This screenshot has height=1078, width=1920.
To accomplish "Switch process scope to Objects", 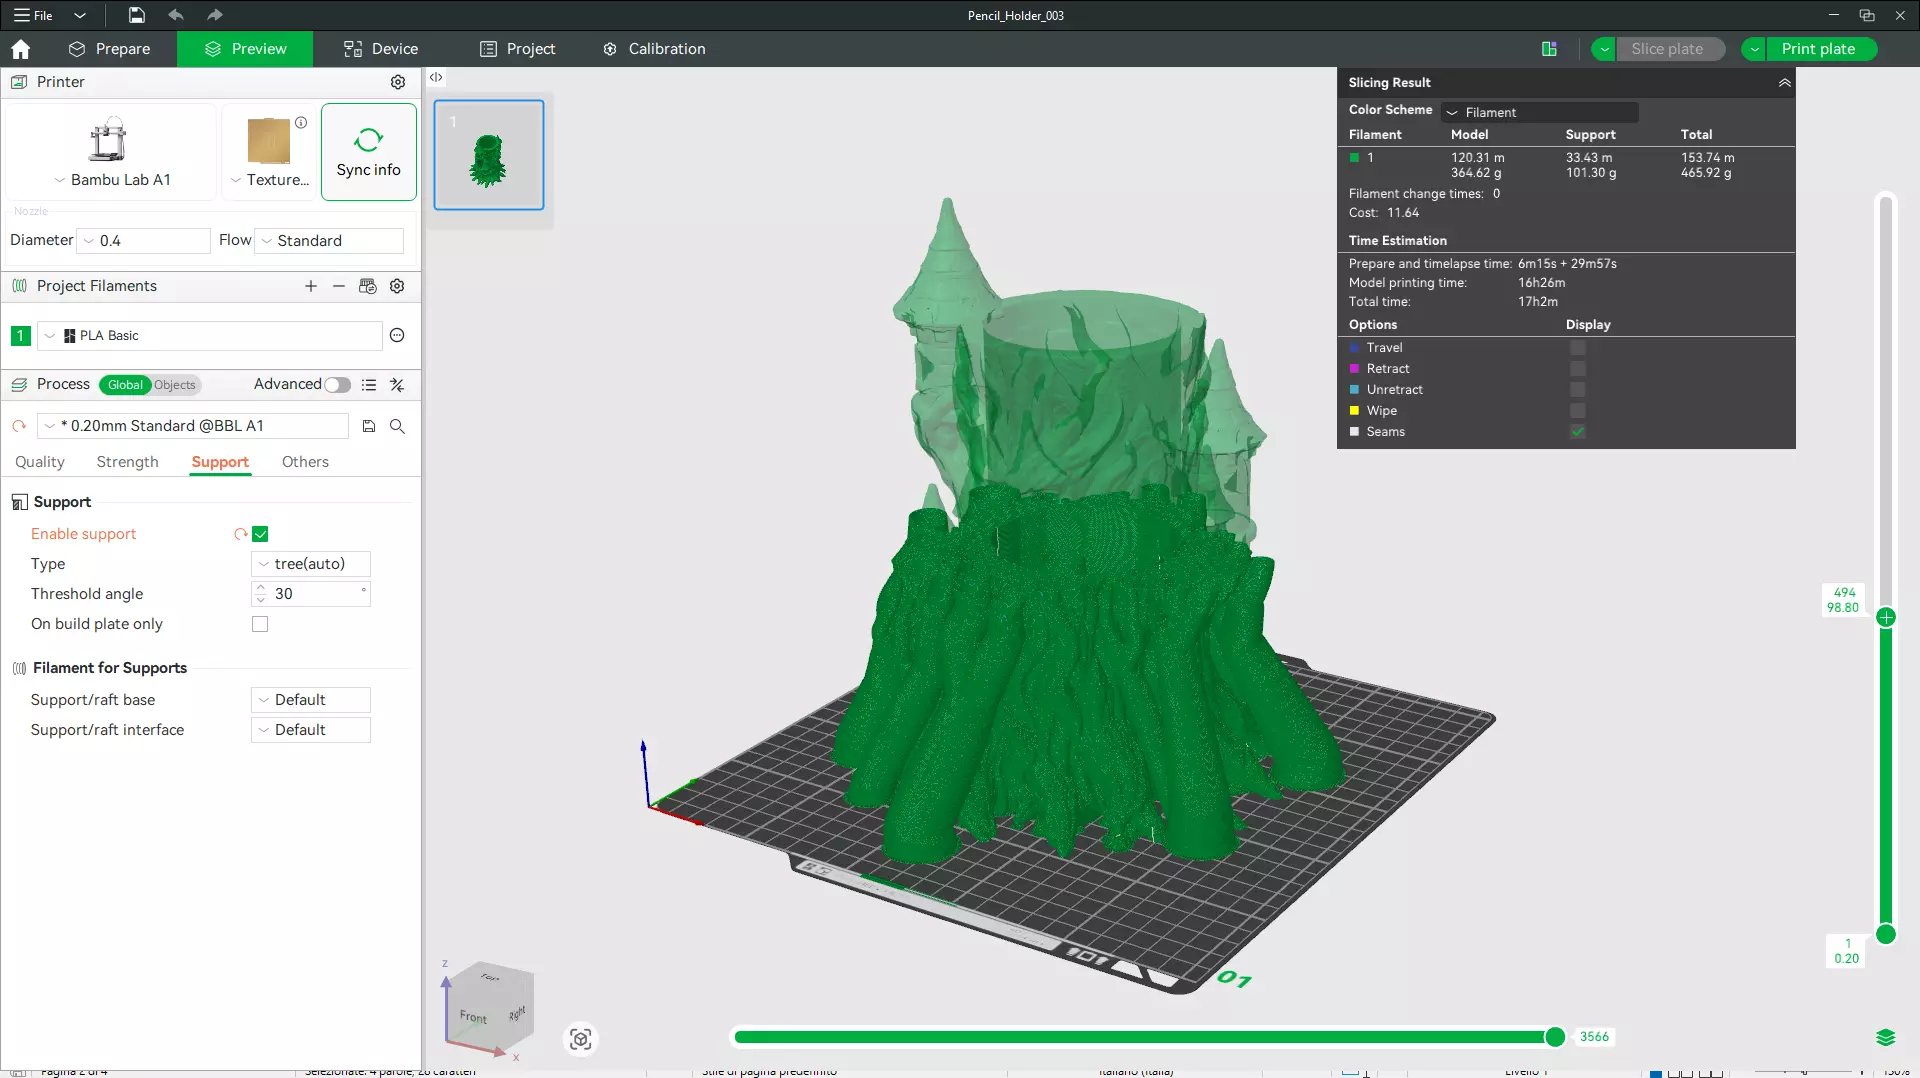I will pos(175,385).
